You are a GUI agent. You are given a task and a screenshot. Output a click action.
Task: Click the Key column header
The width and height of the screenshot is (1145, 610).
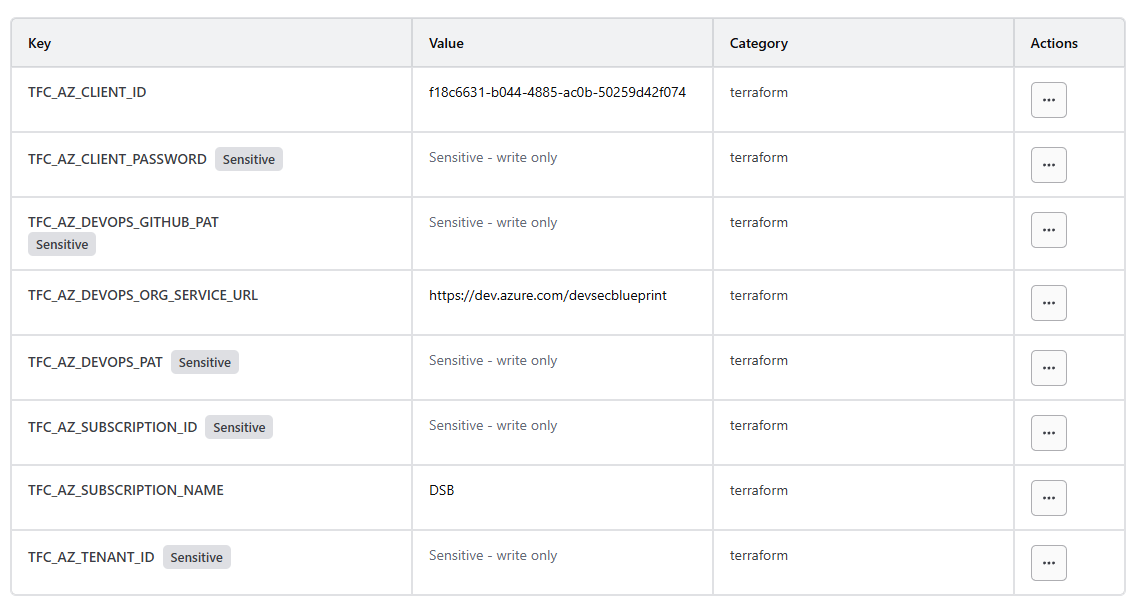pyautogui.click(x=38, y=43)
